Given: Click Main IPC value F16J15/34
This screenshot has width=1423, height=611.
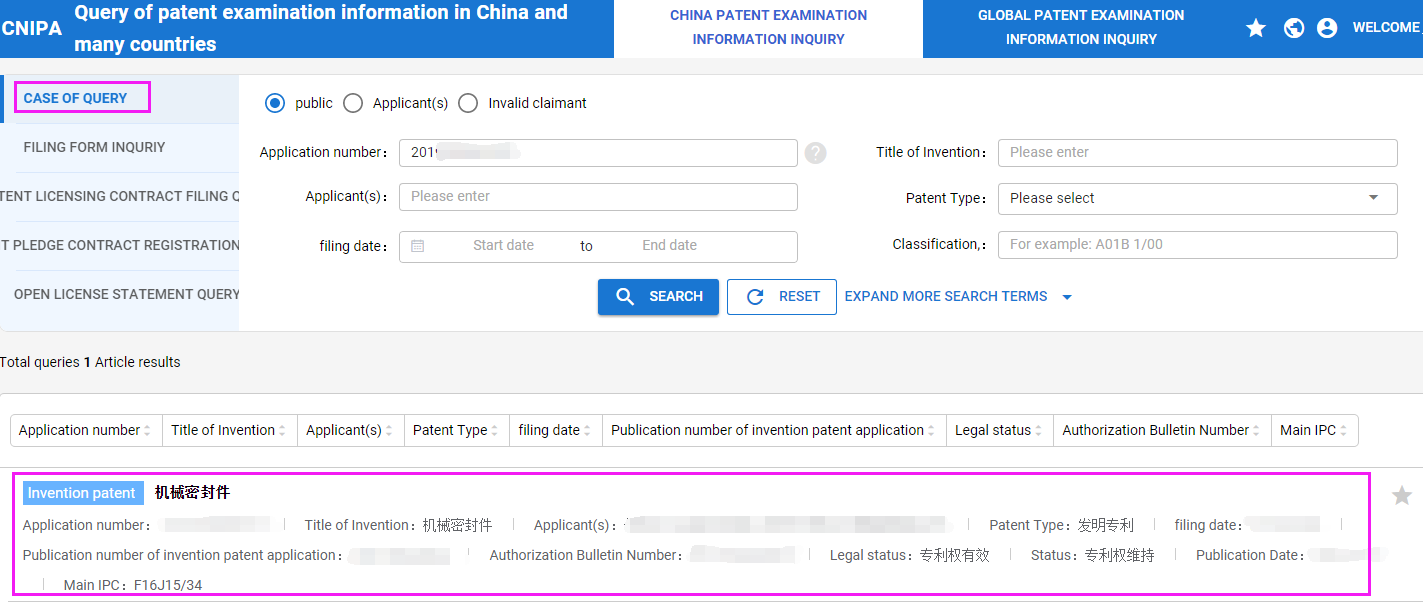Looking at the screenshot, I should click(x=168, y=585).
